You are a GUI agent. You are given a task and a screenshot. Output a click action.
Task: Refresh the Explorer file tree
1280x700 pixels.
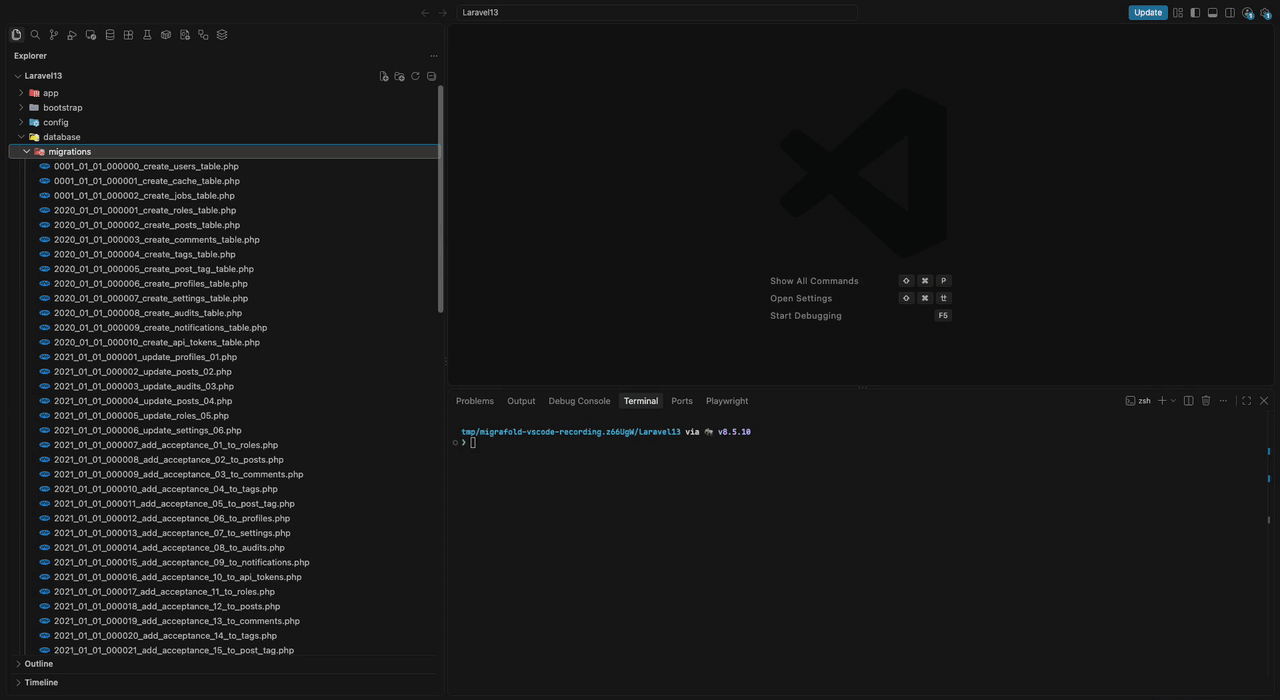[415, 76]
